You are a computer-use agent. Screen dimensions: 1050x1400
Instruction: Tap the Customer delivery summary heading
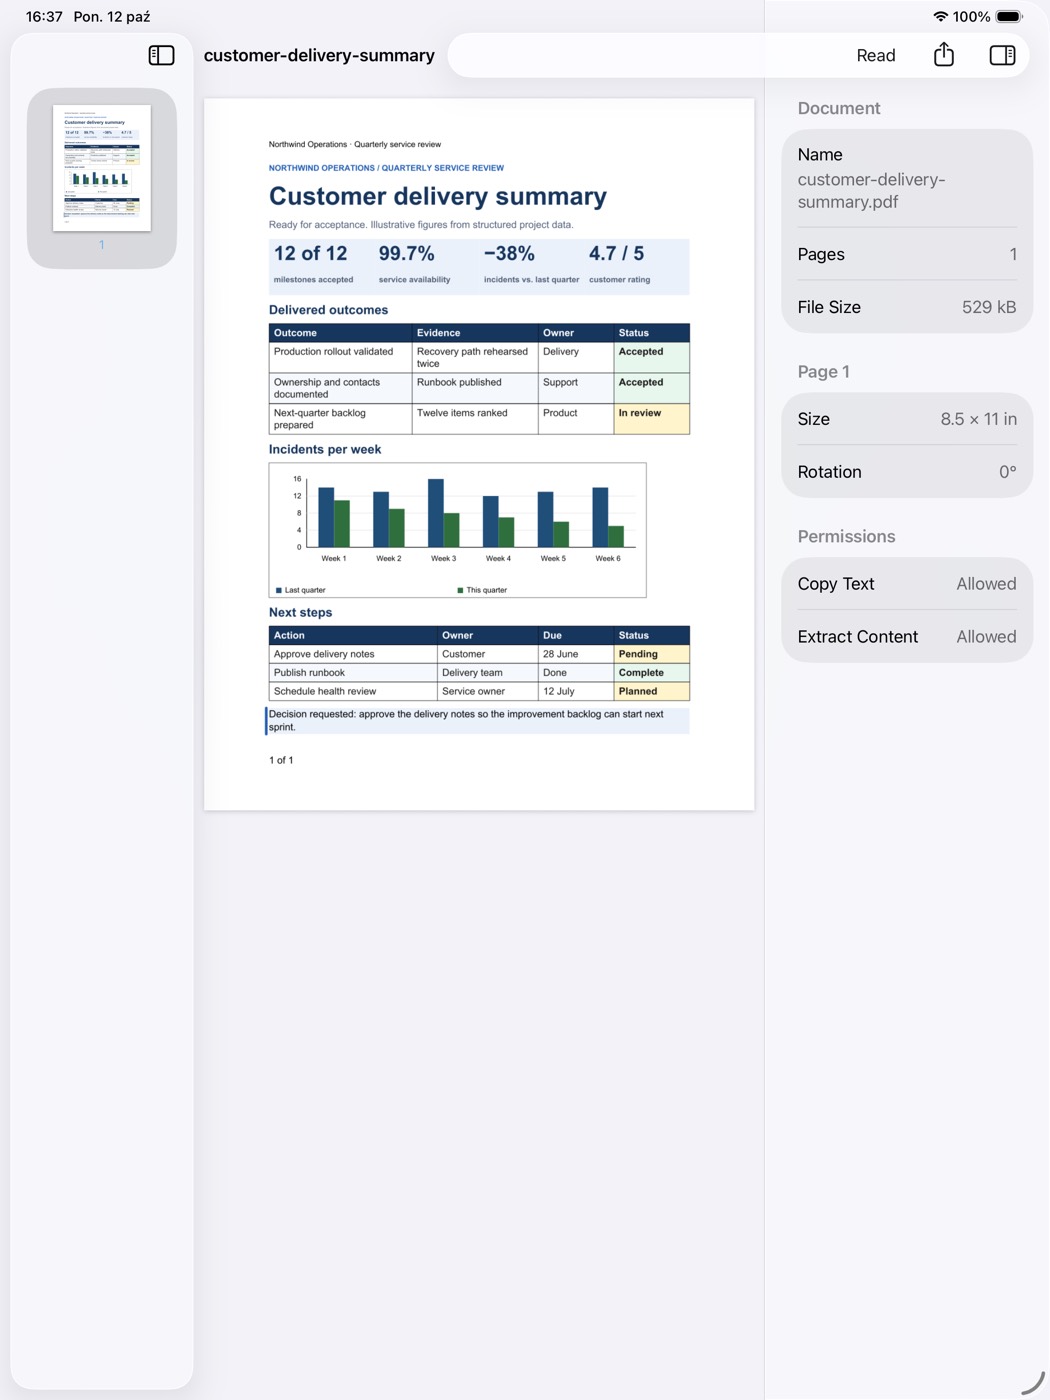click(x=437, y=196)
